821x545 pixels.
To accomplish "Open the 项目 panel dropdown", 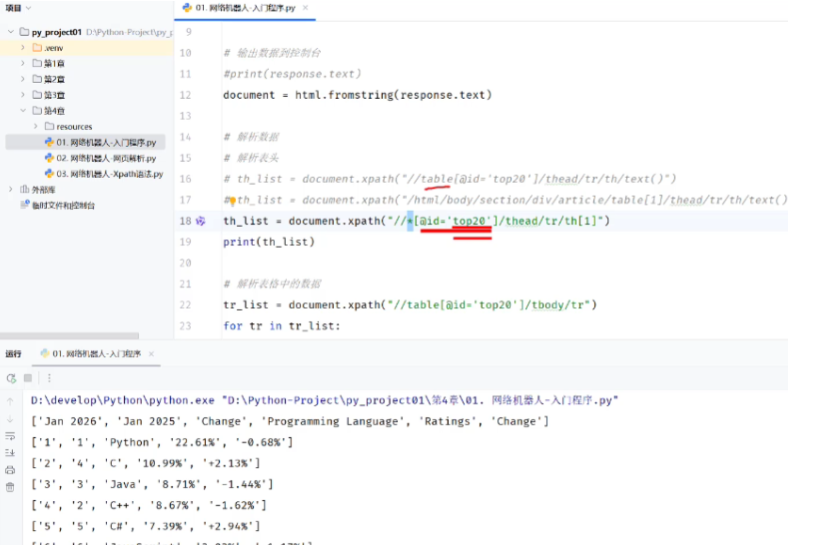I will [29, 8].
